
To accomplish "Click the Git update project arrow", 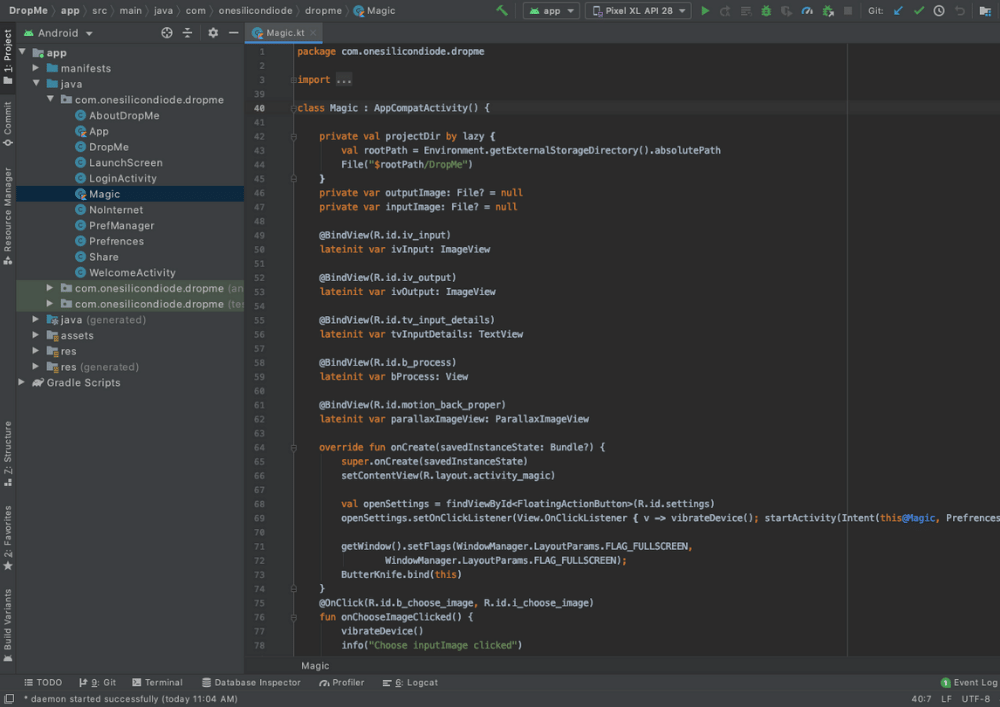I will click(x=897, y=11).
